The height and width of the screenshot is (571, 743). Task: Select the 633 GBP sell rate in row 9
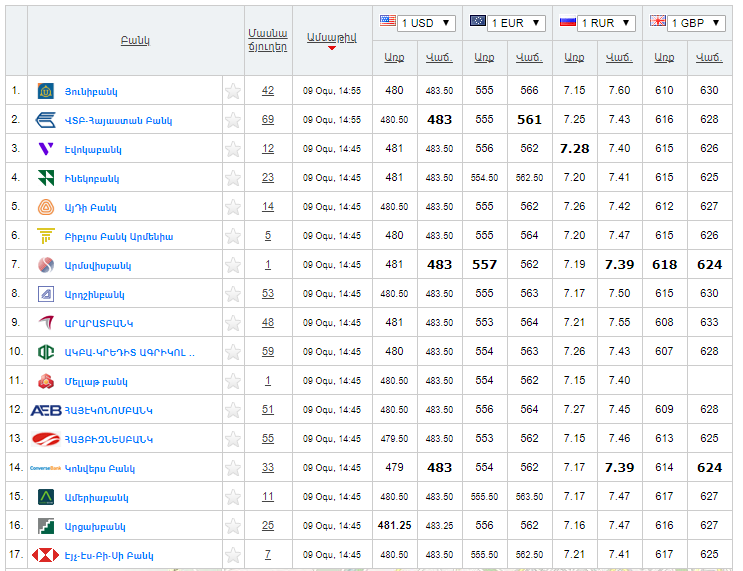point(709,323)
